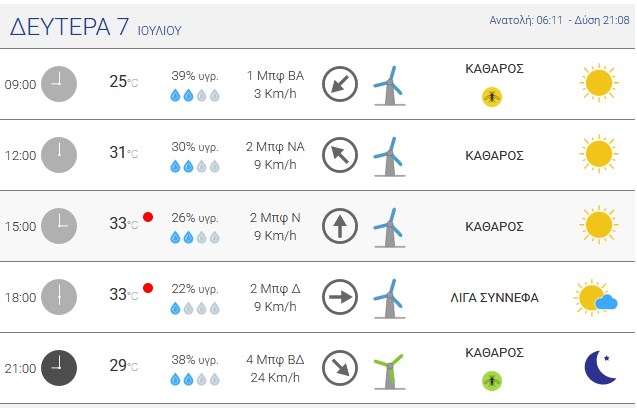
Task: Click the moon icon at 21:00
Action: [600, 367]
